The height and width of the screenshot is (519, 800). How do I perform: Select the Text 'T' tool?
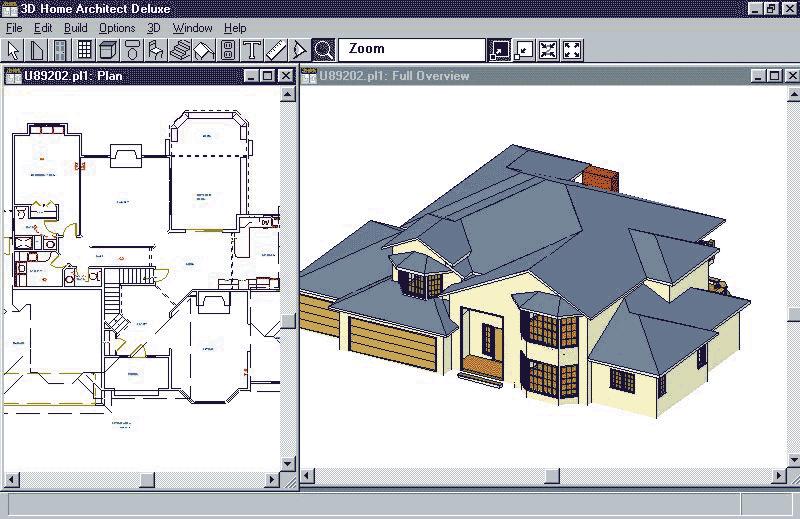click(252, 49)
